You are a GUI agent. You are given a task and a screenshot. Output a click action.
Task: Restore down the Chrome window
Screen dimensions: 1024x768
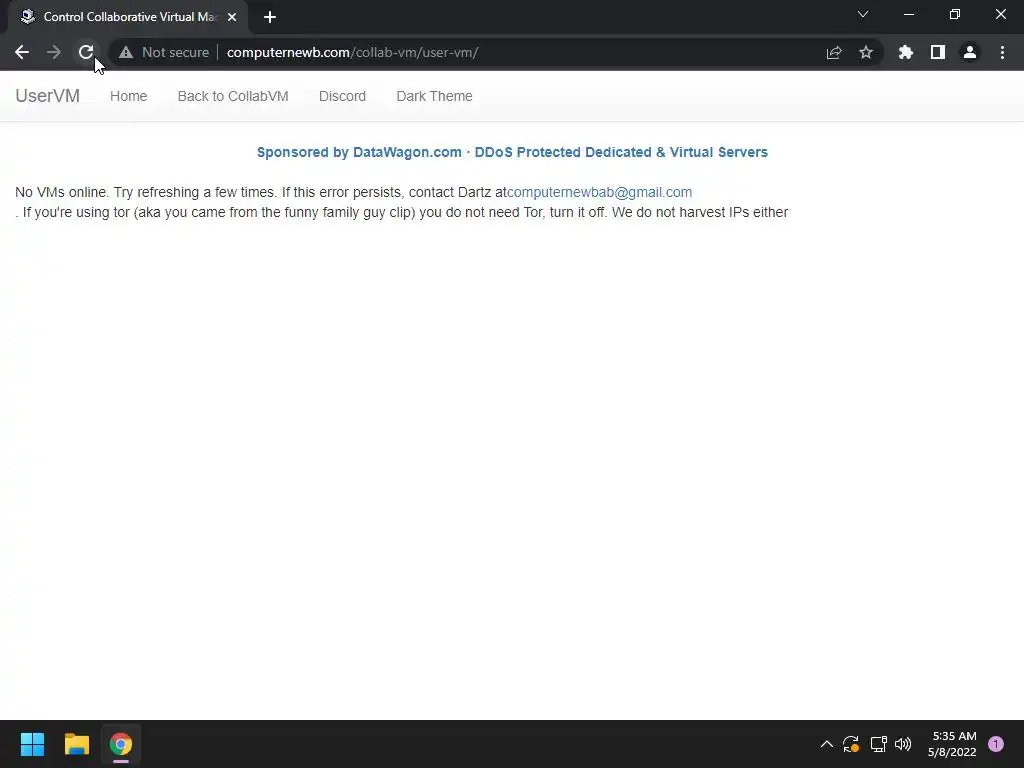[x=955, y=14]
